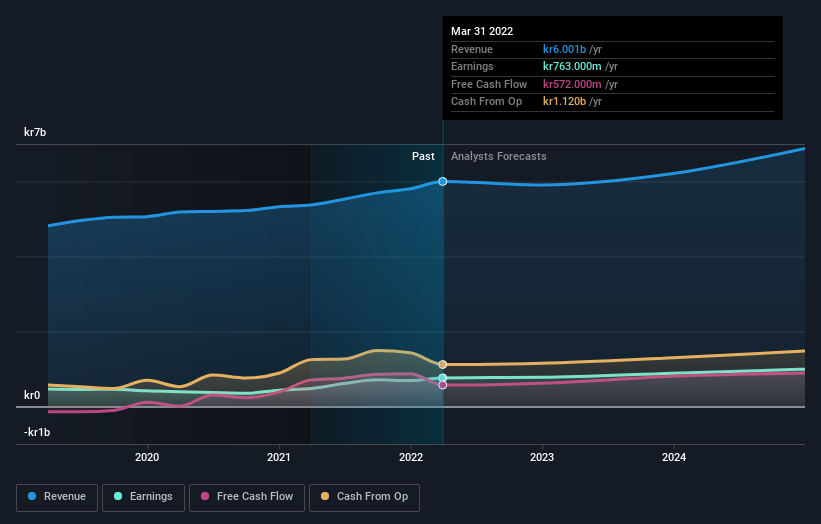Click the Earnings row label in tooltip
The image size is (821, 524).
(x=472, y=66)
